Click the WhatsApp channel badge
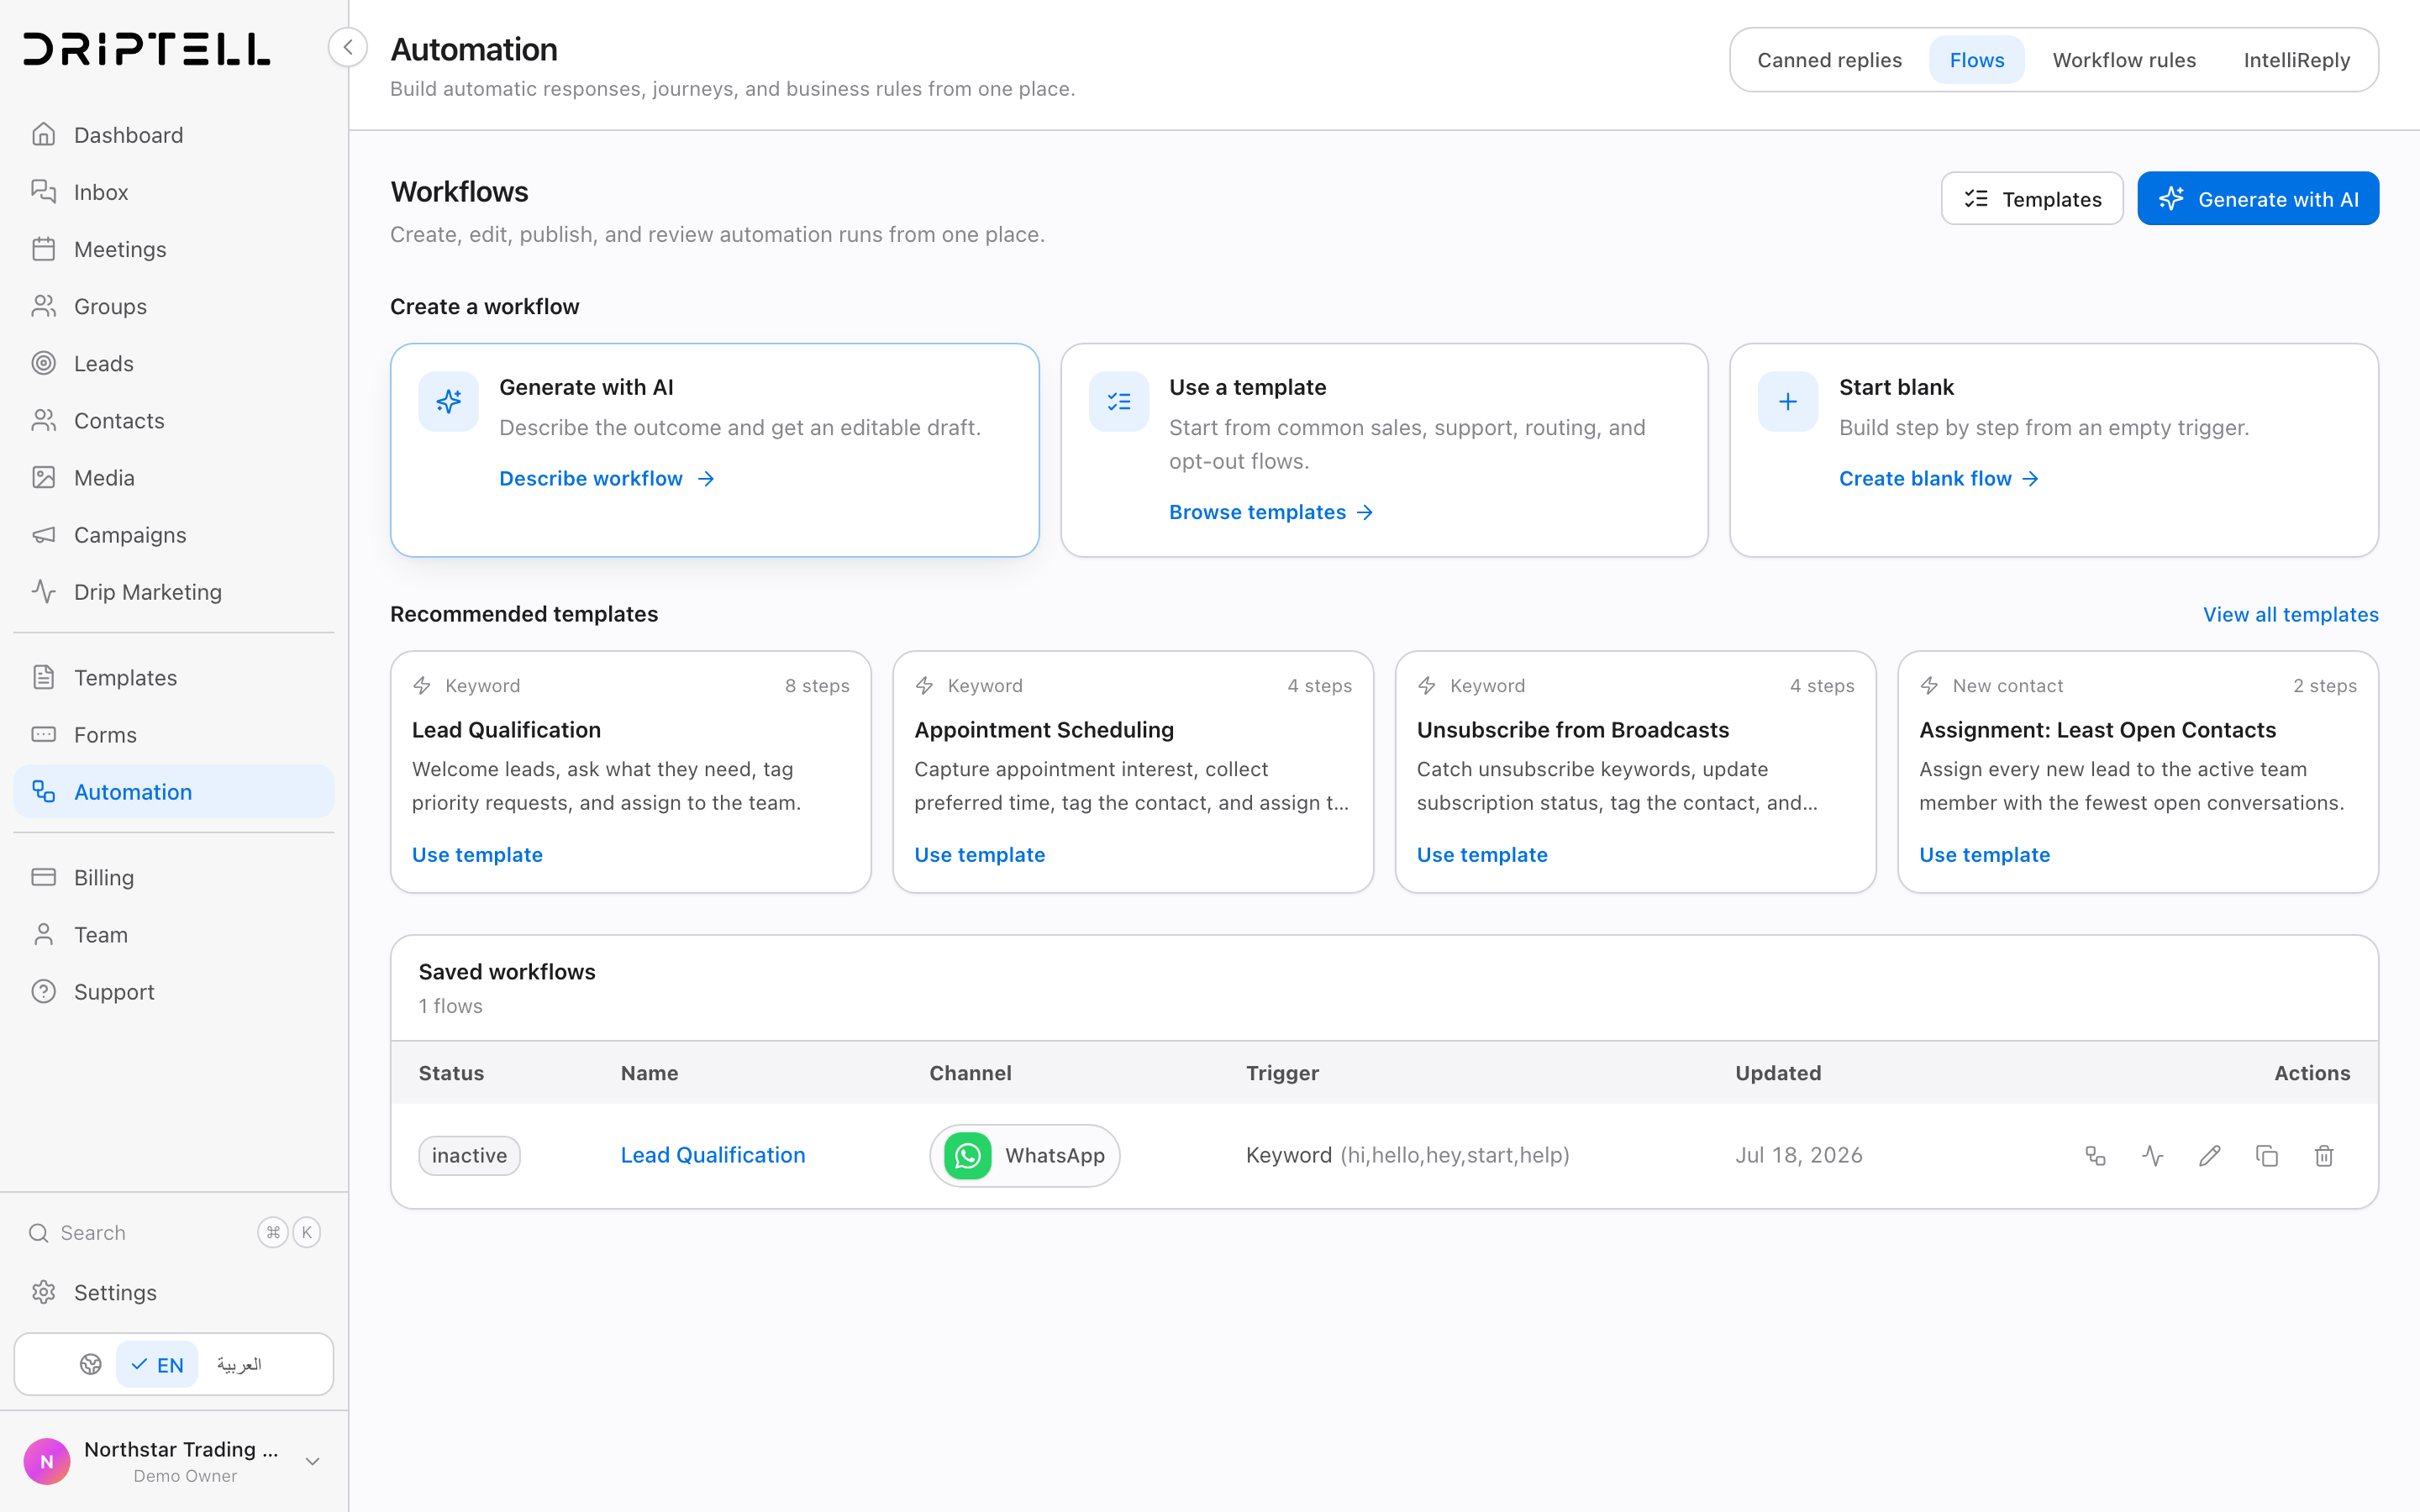This screenshot has width=2420, height=1512. click(1025, 1156)
